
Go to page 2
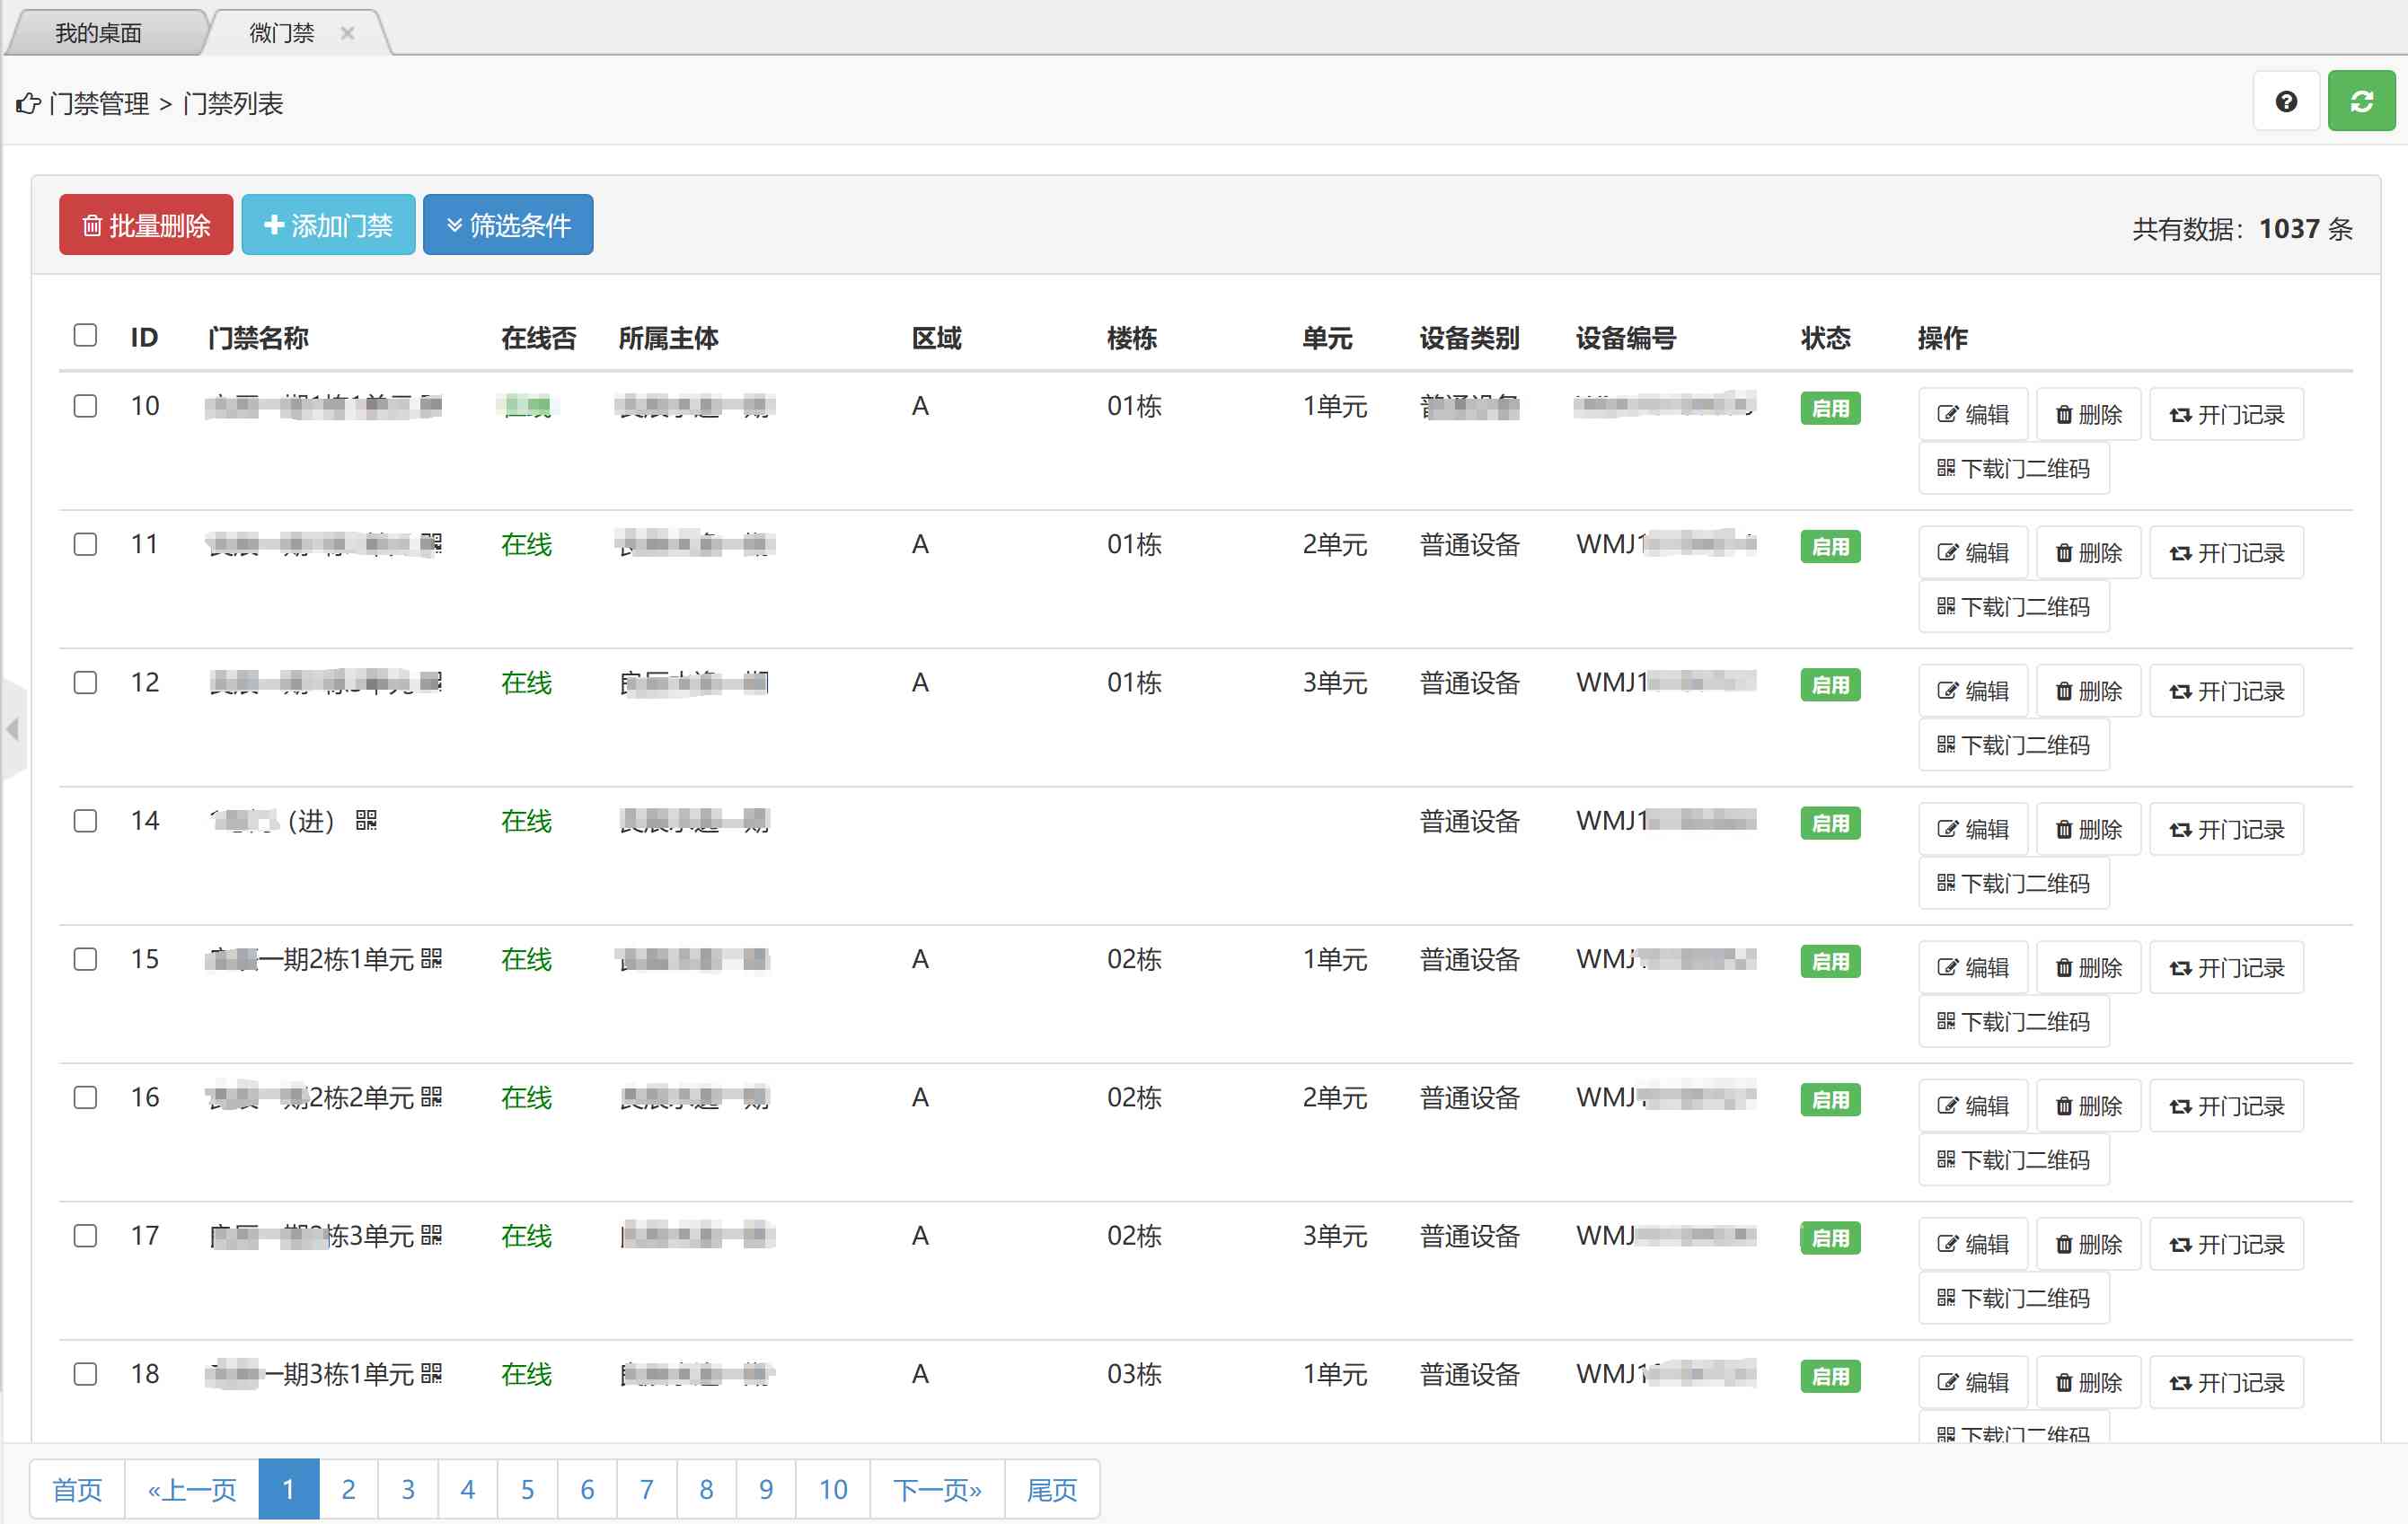[348, 1489]
